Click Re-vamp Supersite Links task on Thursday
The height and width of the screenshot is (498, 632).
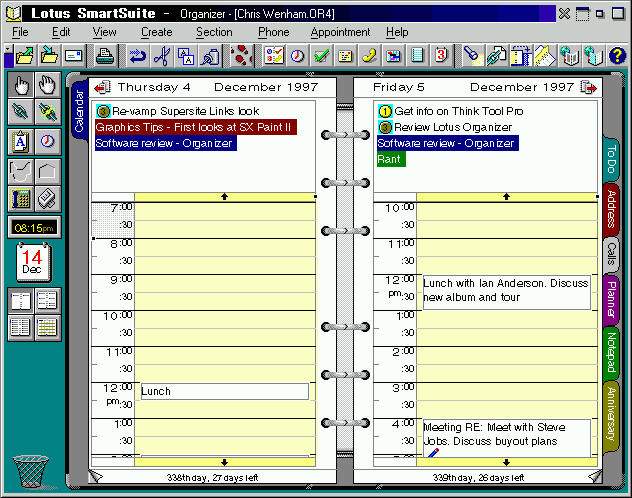pos(178,111)
